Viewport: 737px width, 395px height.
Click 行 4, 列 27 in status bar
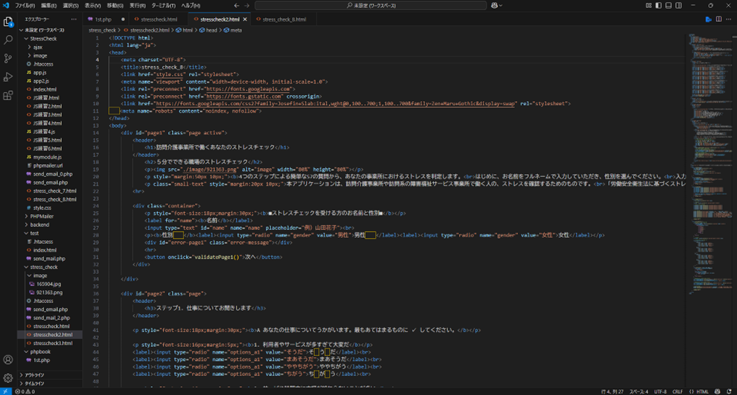click(612, 391)
